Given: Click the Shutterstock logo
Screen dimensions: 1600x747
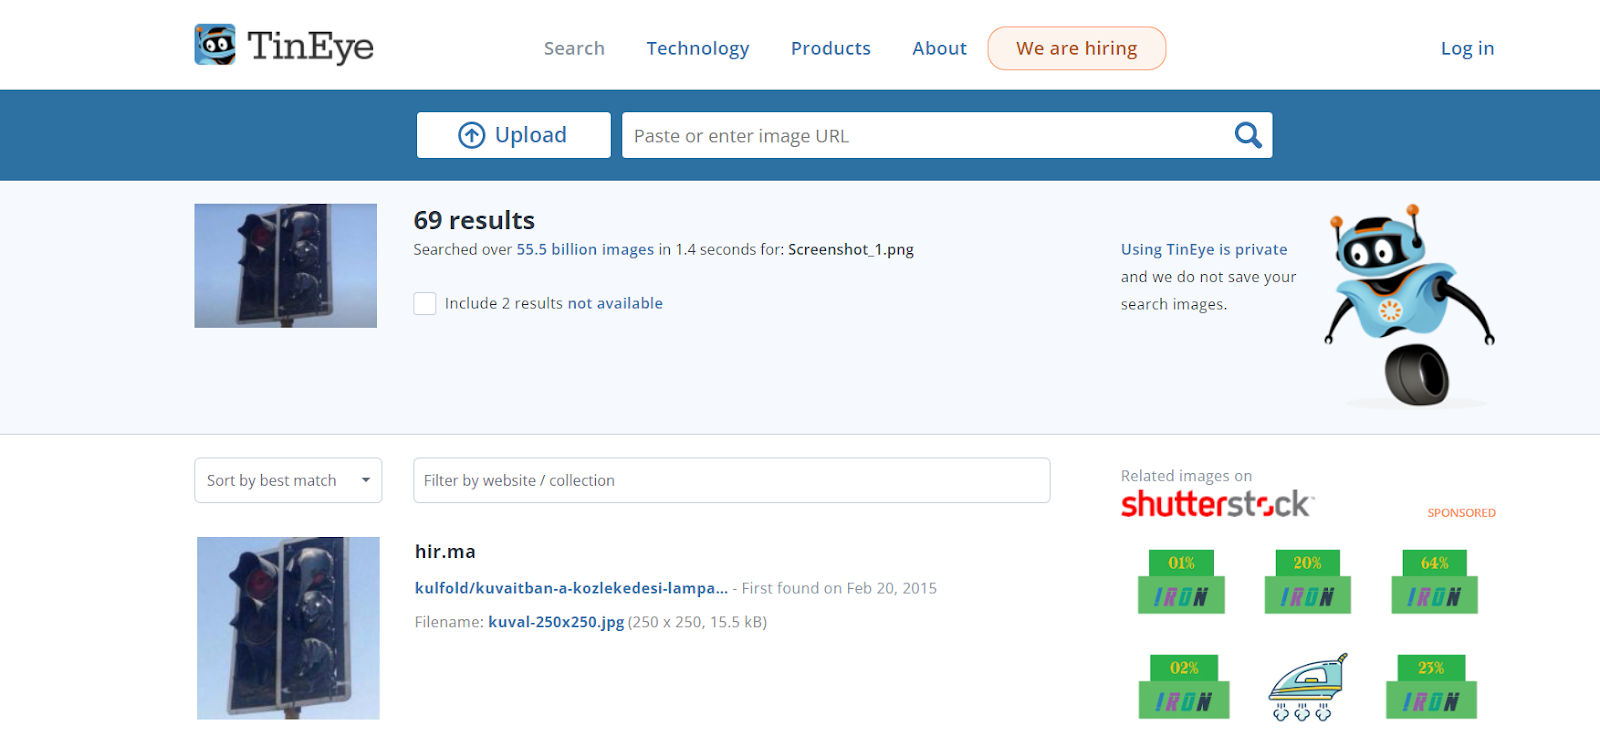Looking at the screenshot, I should click(1217, 503).
